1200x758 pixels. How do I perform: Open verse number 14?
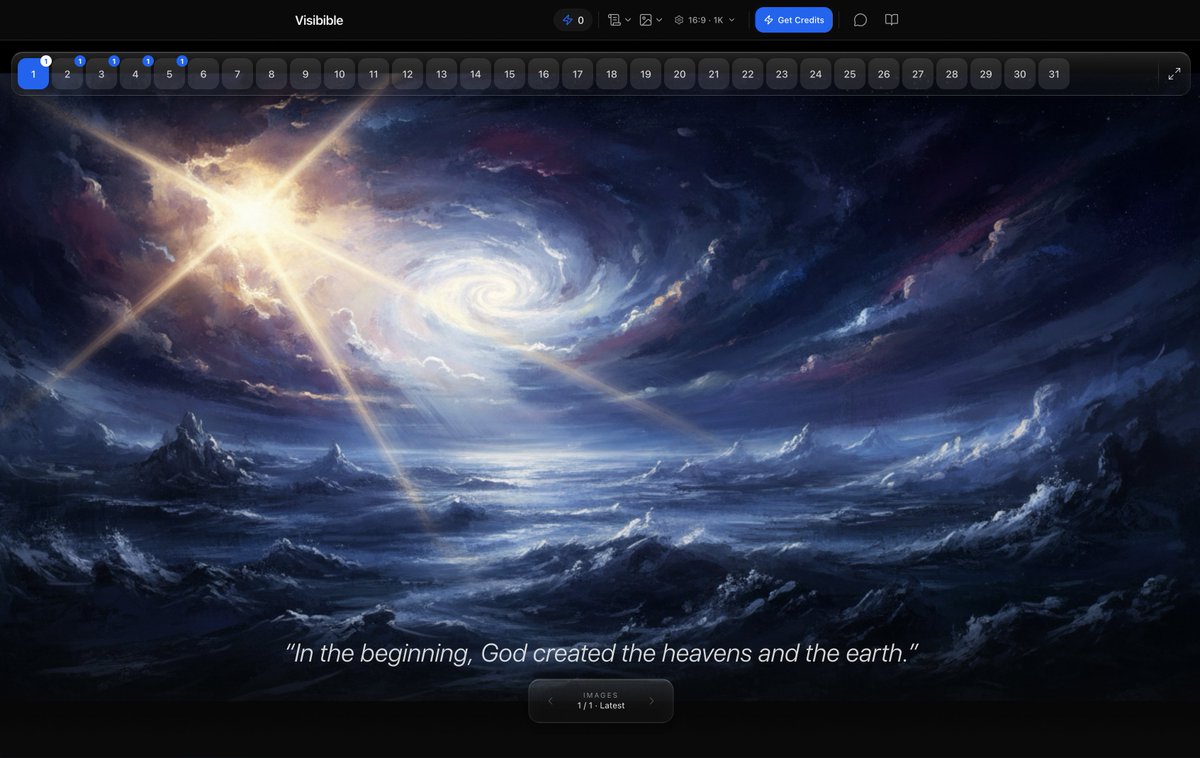coord(475,74)
